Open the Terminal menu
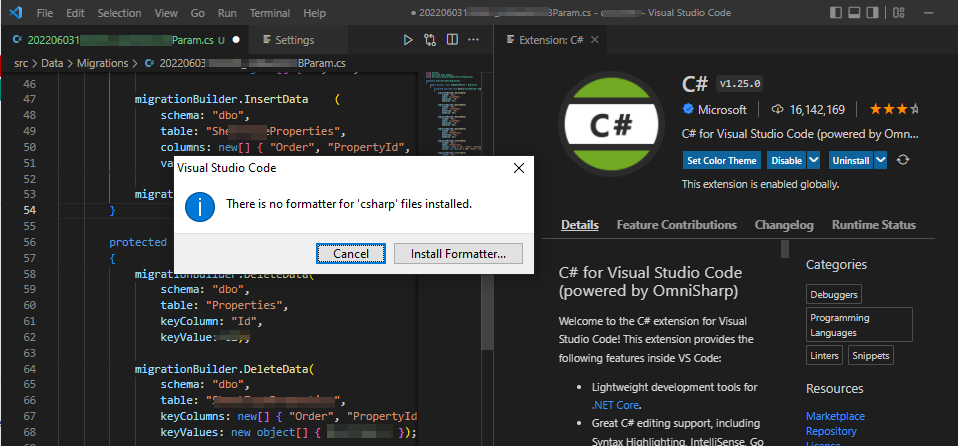958x446 pixels. [270, 13]
